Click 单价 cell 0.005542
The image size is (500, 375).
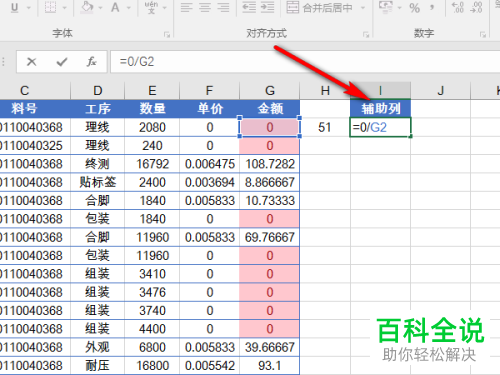click(209, 365)
